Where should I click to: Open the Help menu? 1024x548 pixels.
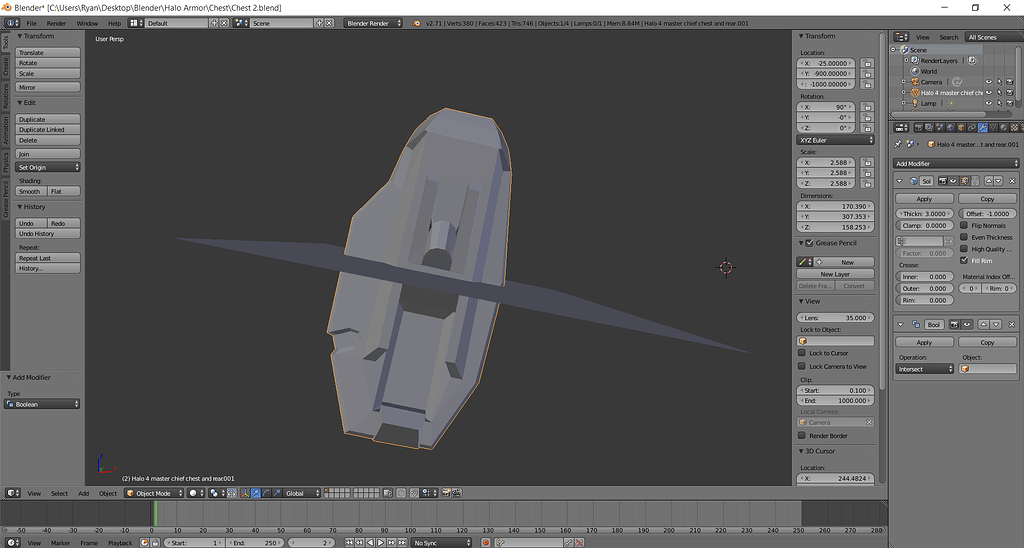(x=114, y=23)
